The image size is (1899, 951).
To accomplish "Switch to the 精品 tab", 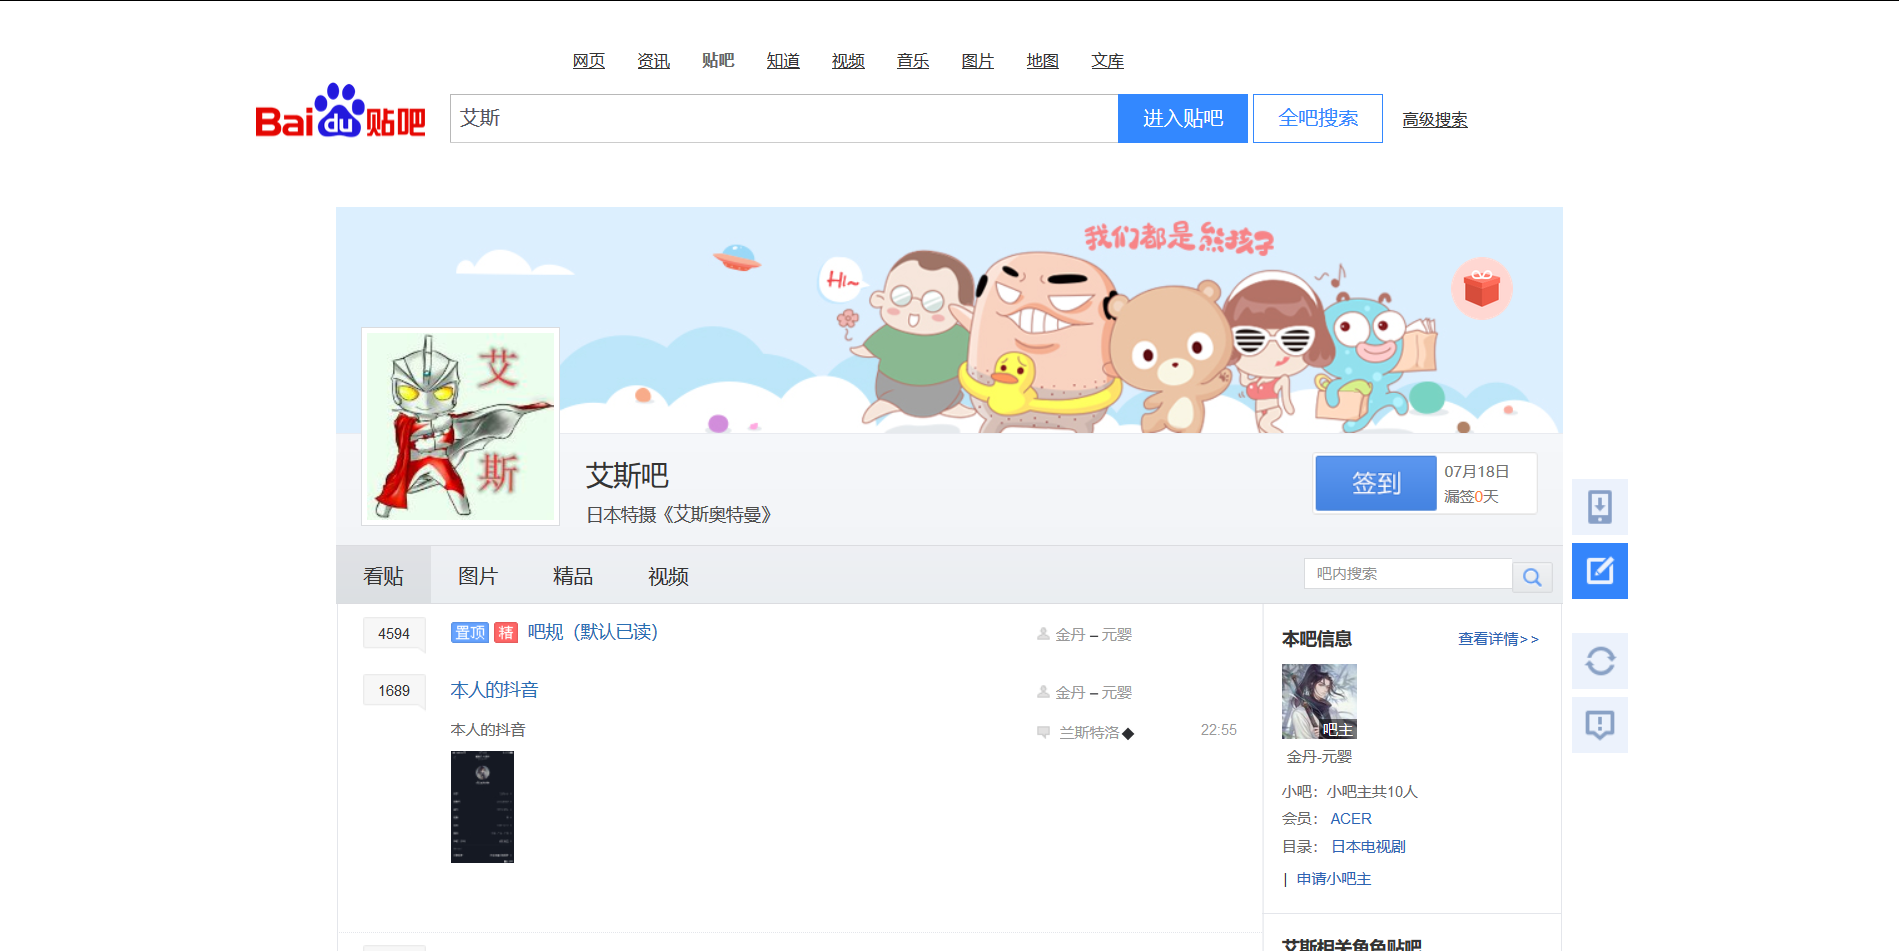I will click(573, 576).
